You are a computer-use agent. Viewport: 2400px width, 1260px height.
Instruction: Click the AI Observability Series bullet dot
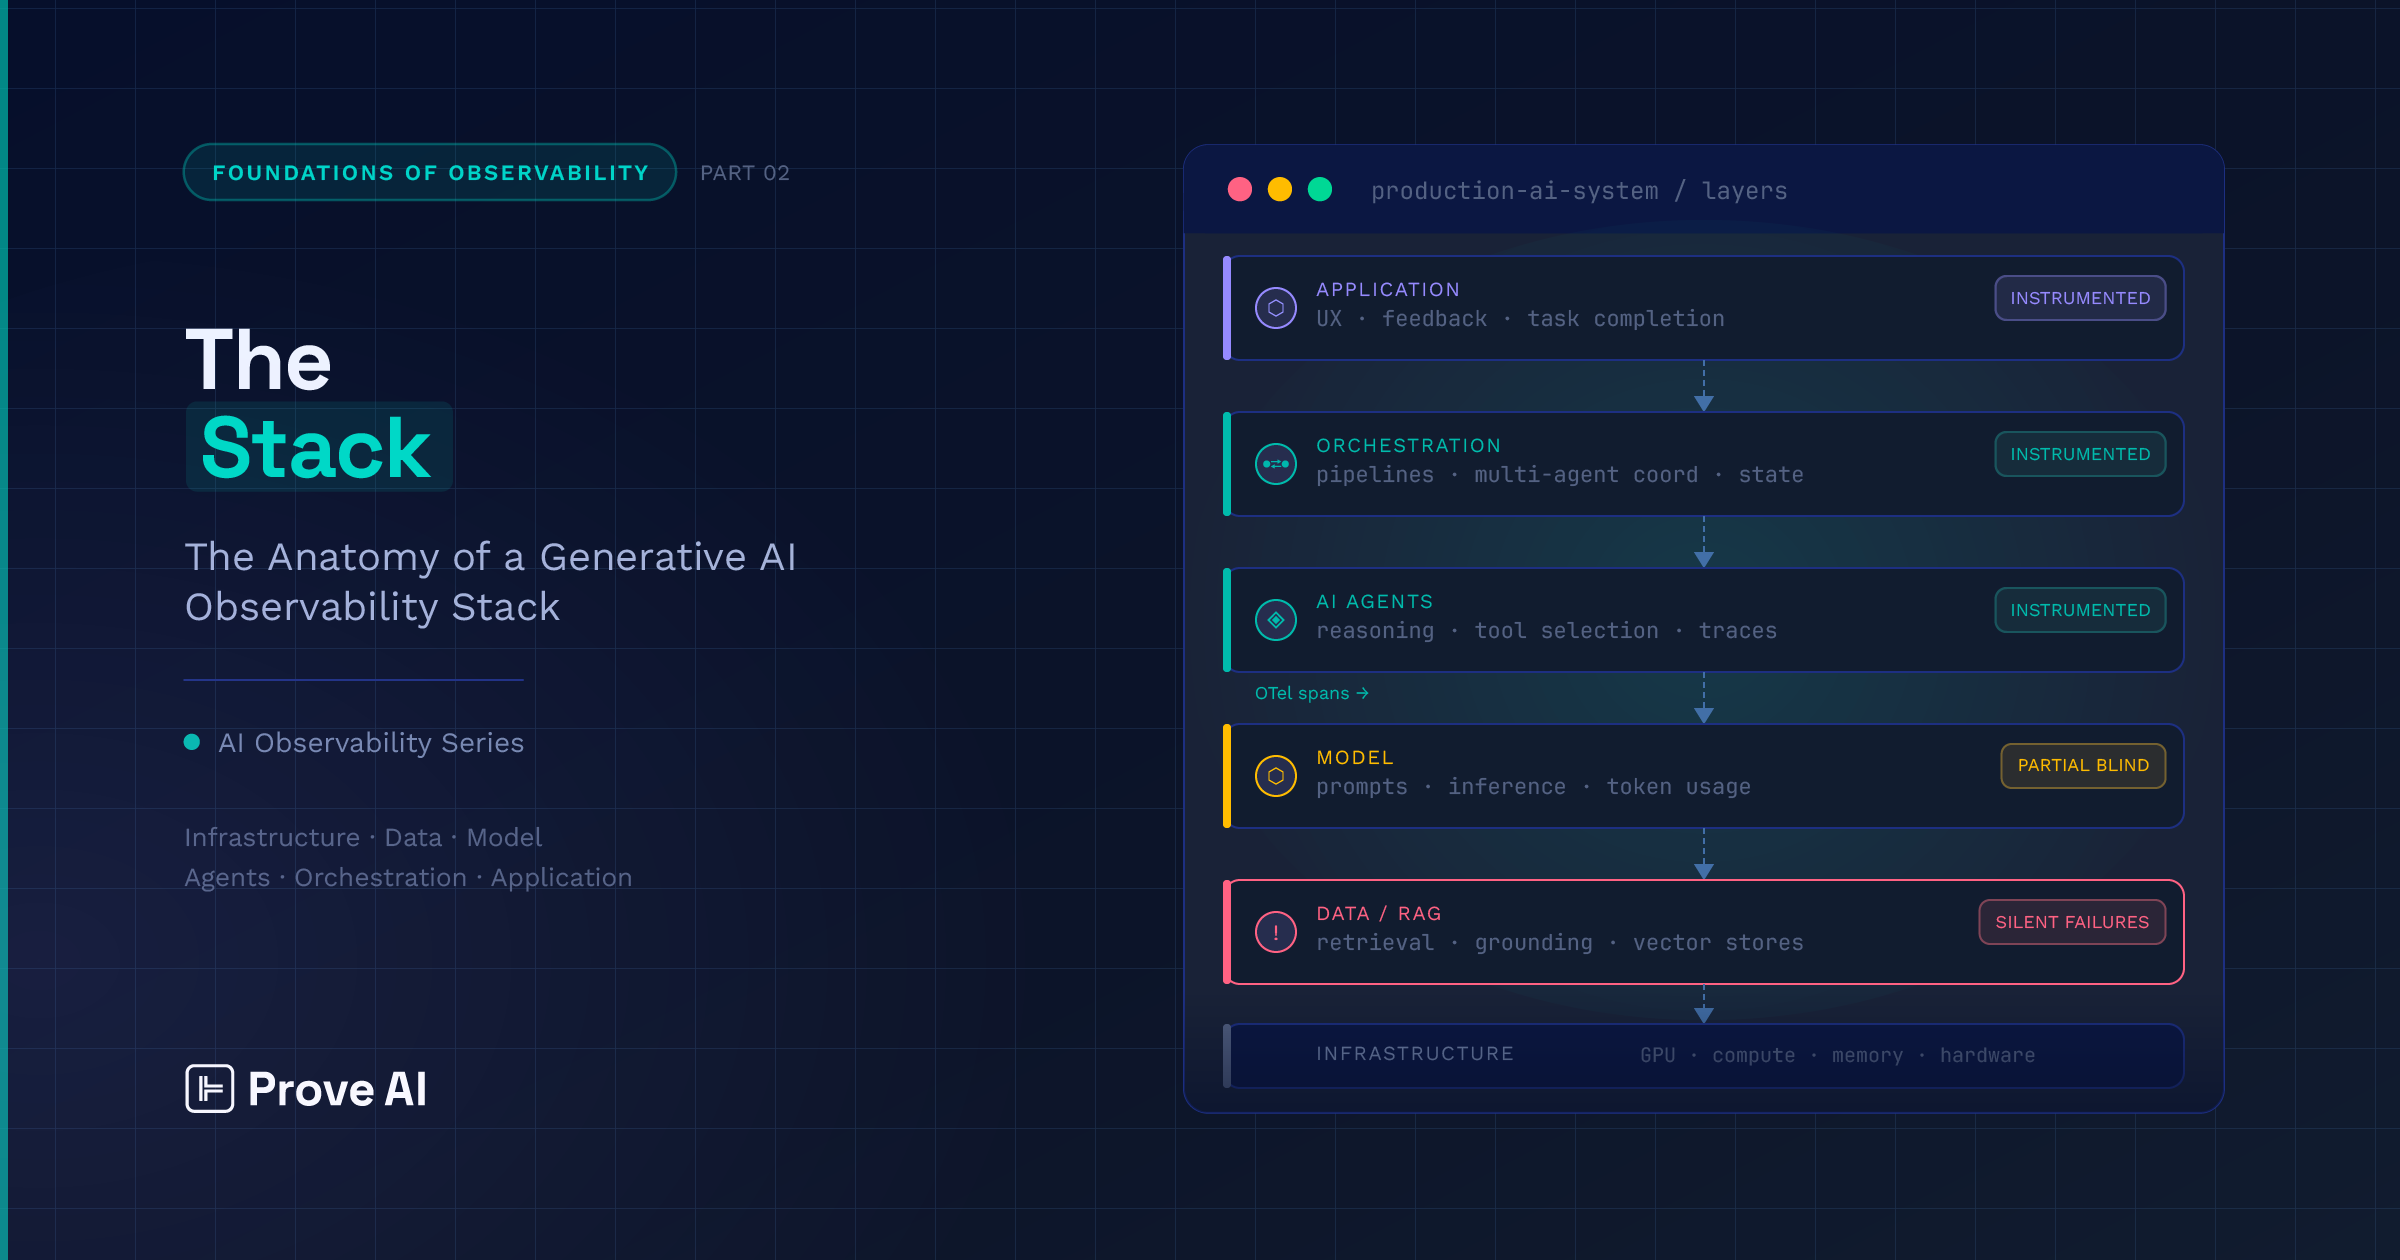tap(192, 742)
